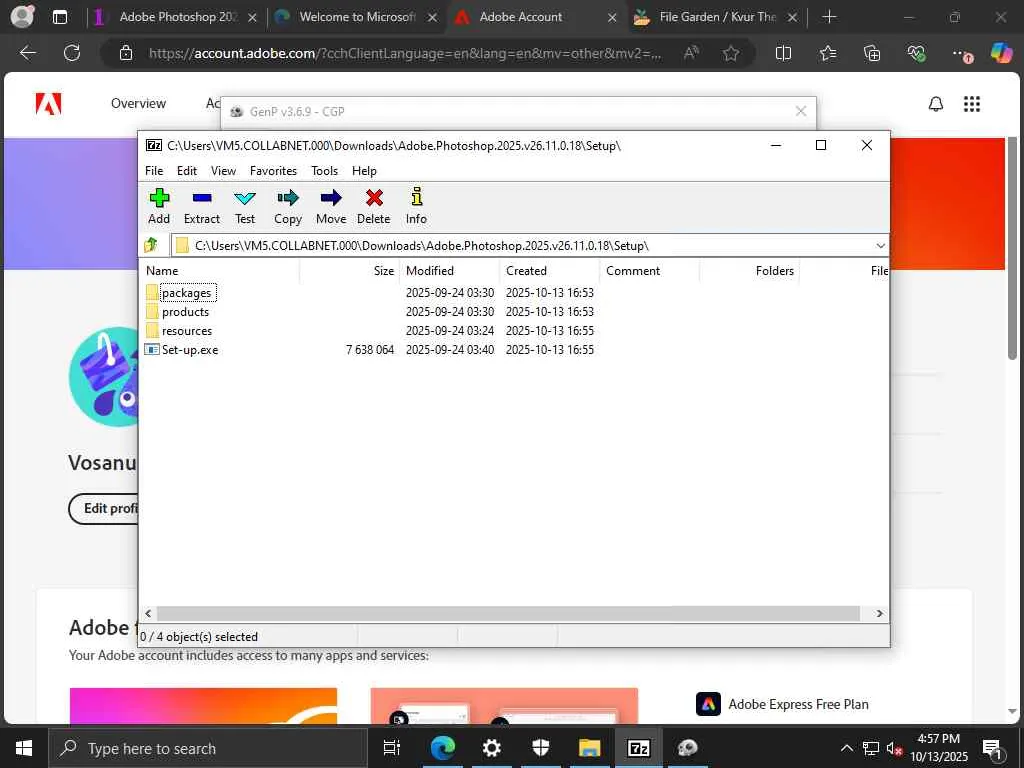Screen dimensions: 1024x768
Task: Open the Overview tab on Adobe Account
Action: (x=138, y=103)
